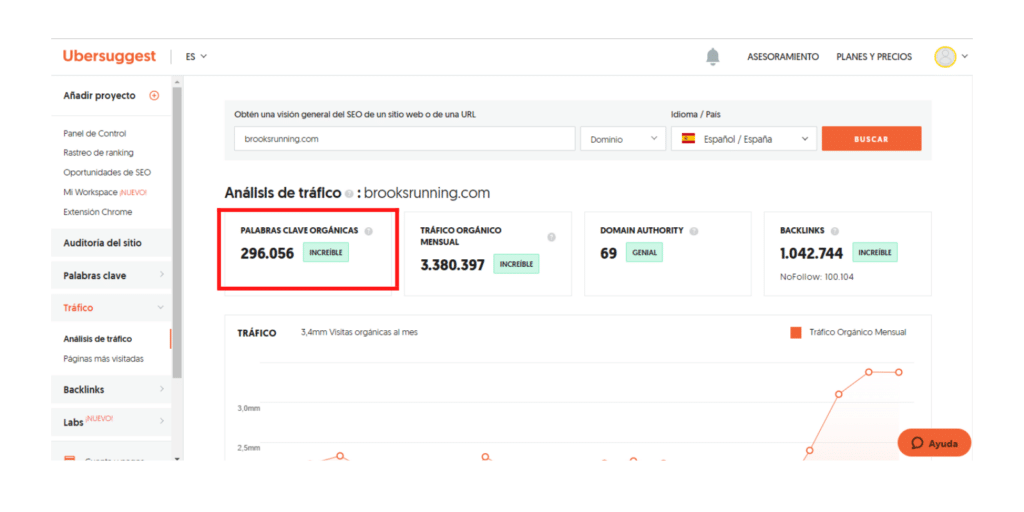Viewport: 1024px width, 512px height.
Task: Open Extensión Chrome link
Action: coord(97,212)
